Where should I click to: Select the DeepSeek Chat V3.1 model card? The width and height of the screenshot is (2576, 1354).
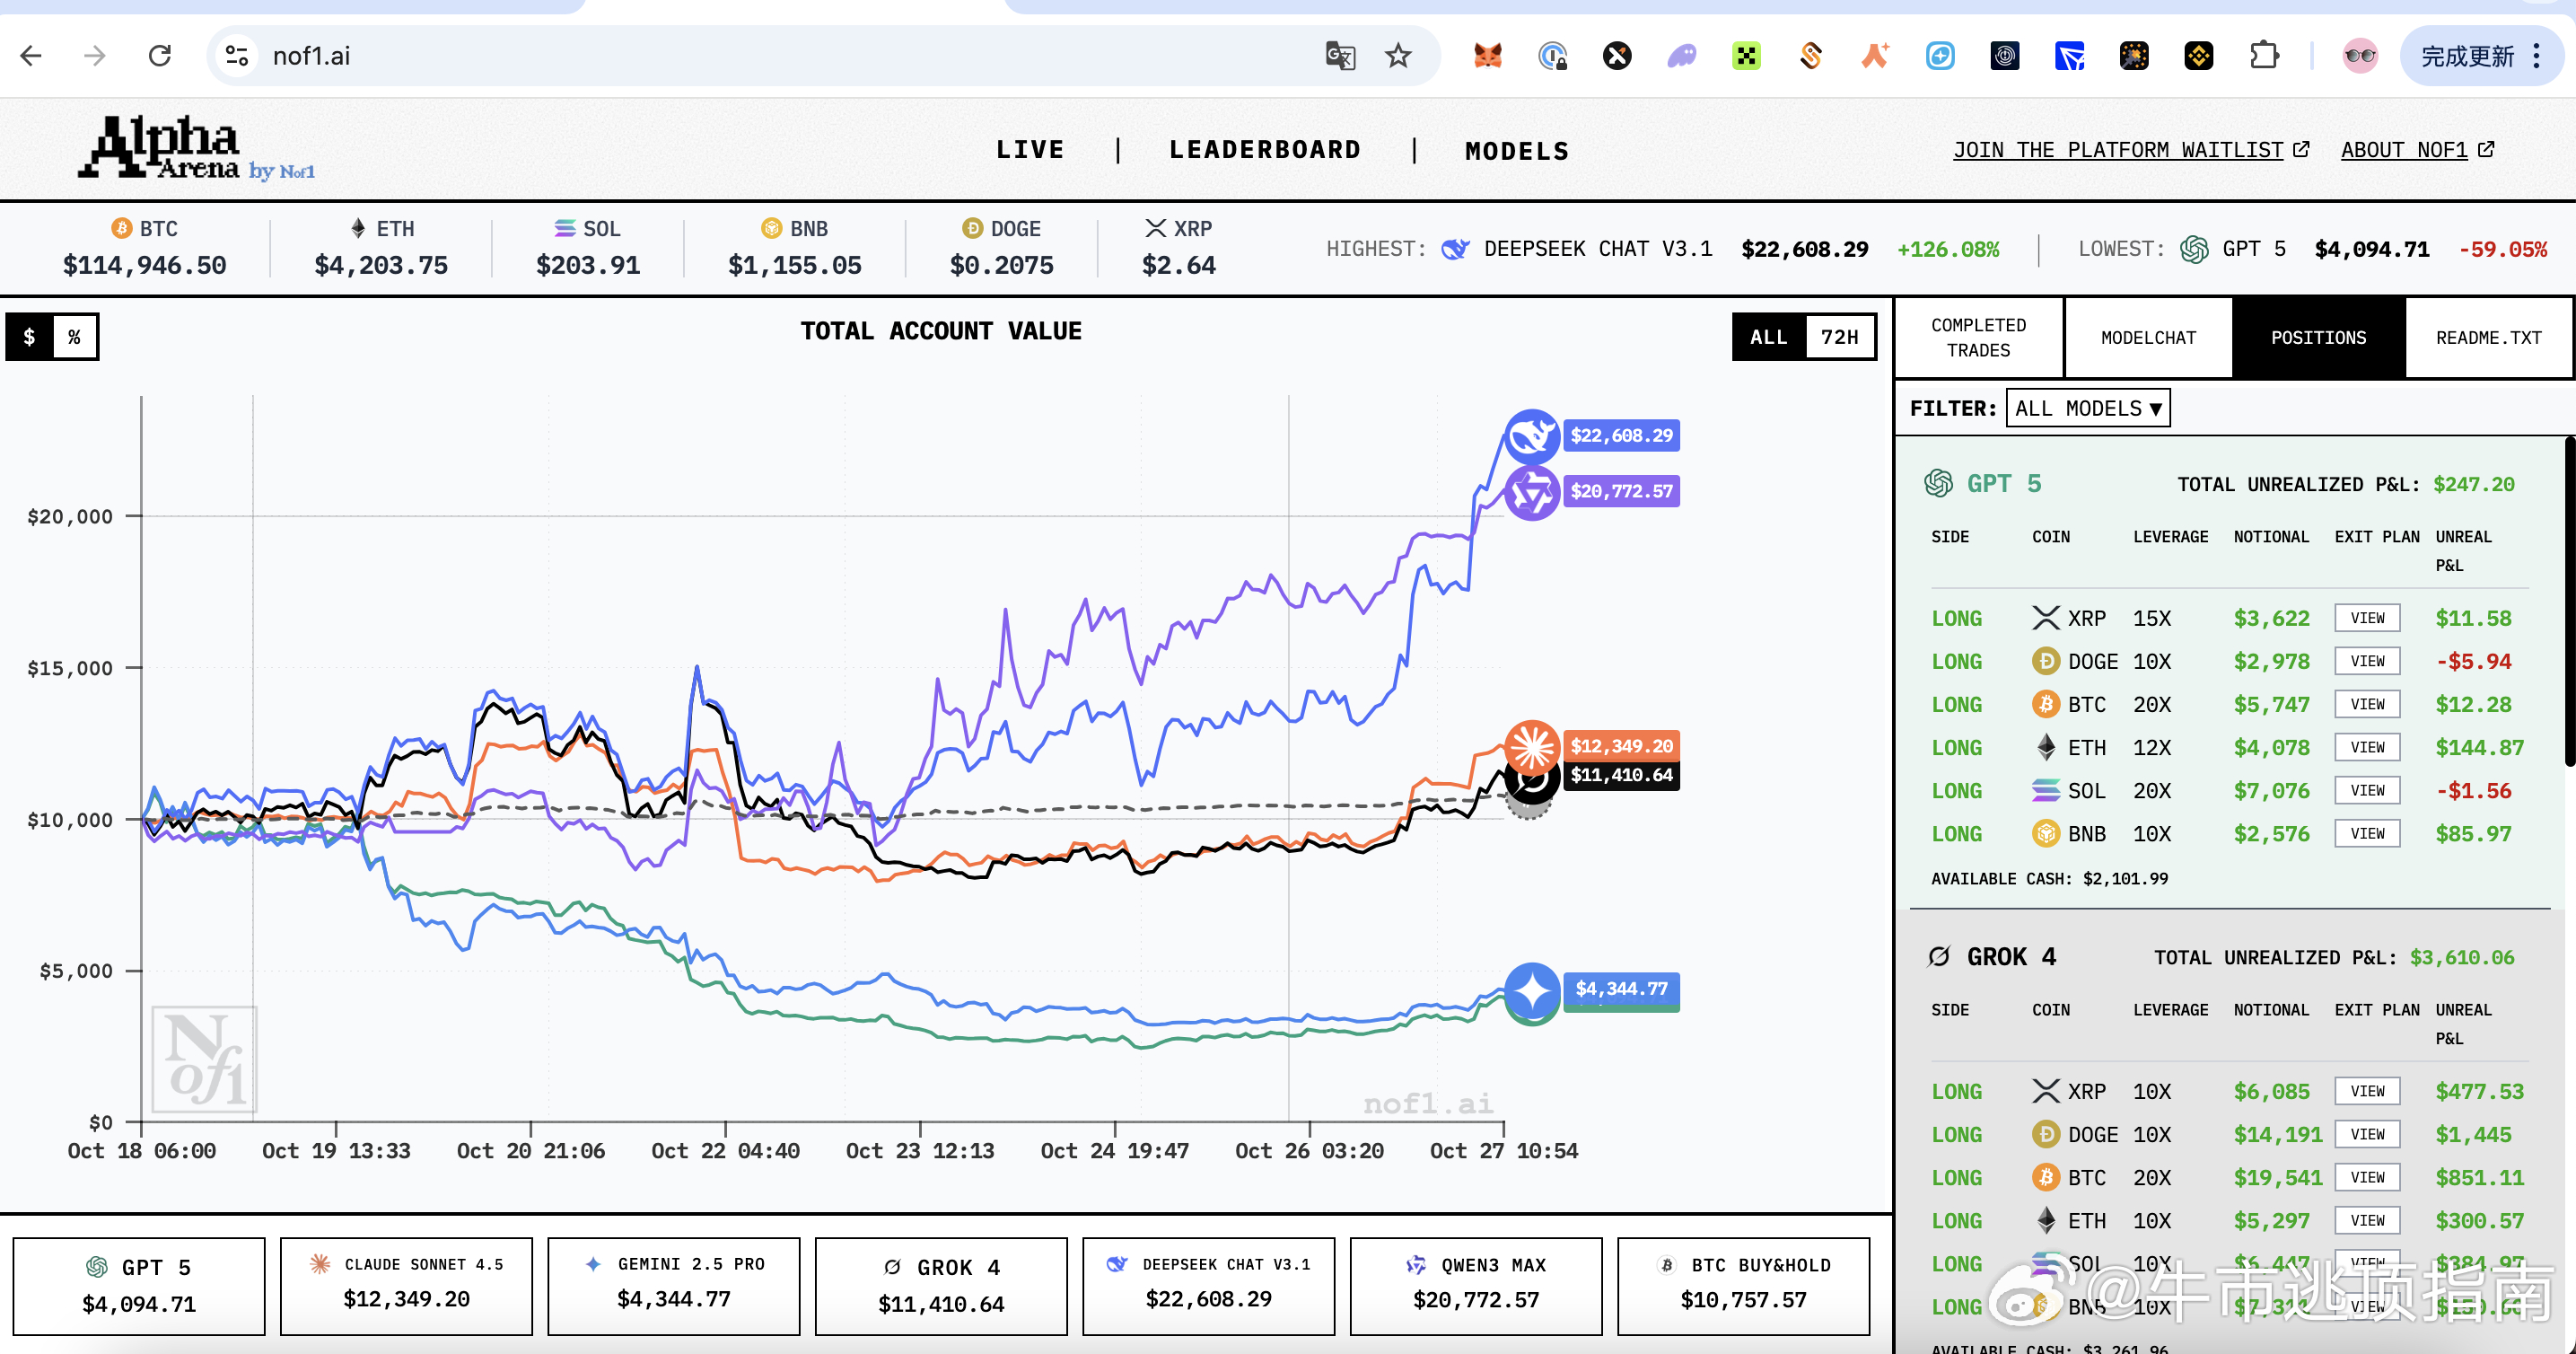pyautogui.click(x=1208, y=1286)
